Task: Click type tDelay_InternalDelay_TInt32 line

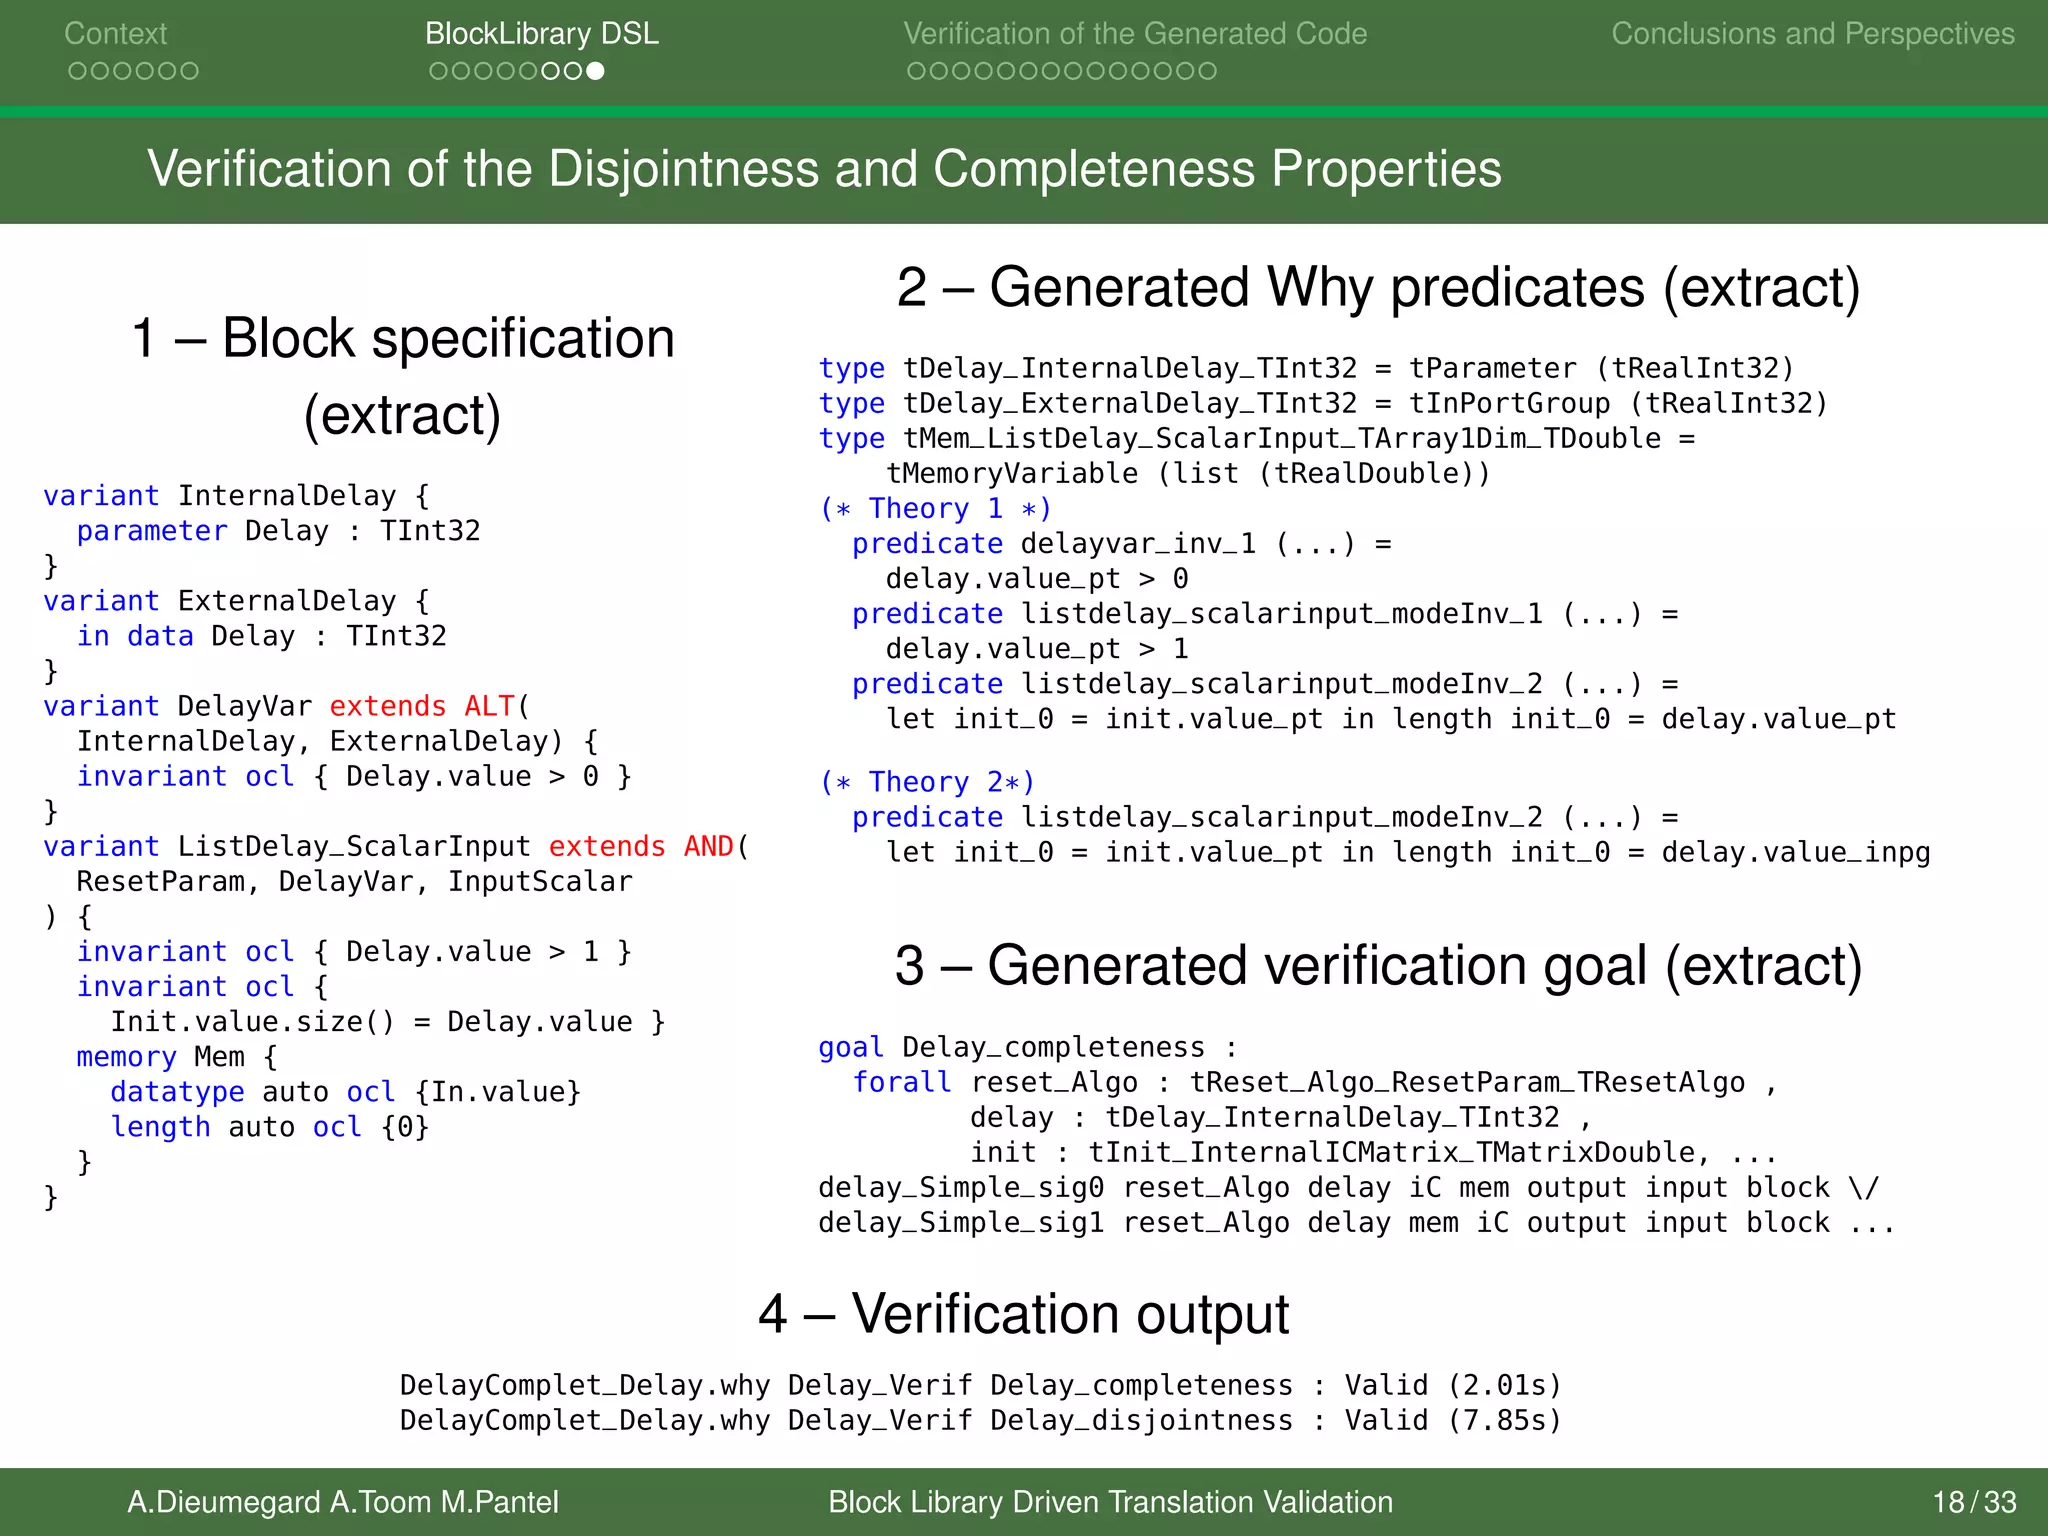Action: [1306, 368]
